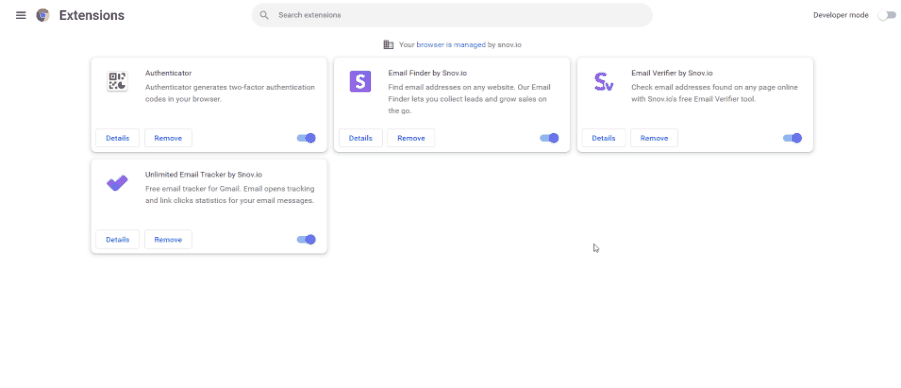Click the Chrome logo beside Extensions
Image resolution: width=901 pixels, height=388 pixels.
point(43,16)
